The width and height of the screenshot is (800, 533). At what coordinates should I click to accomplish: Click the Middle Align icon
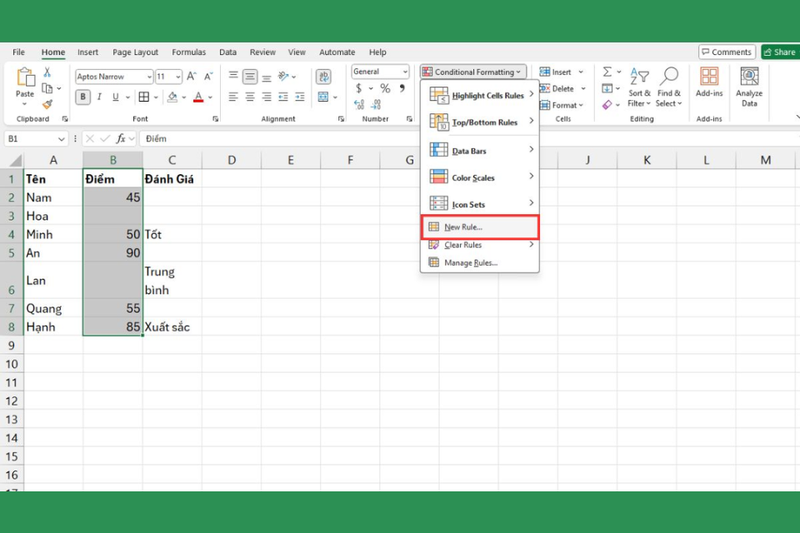click(249, 77)
